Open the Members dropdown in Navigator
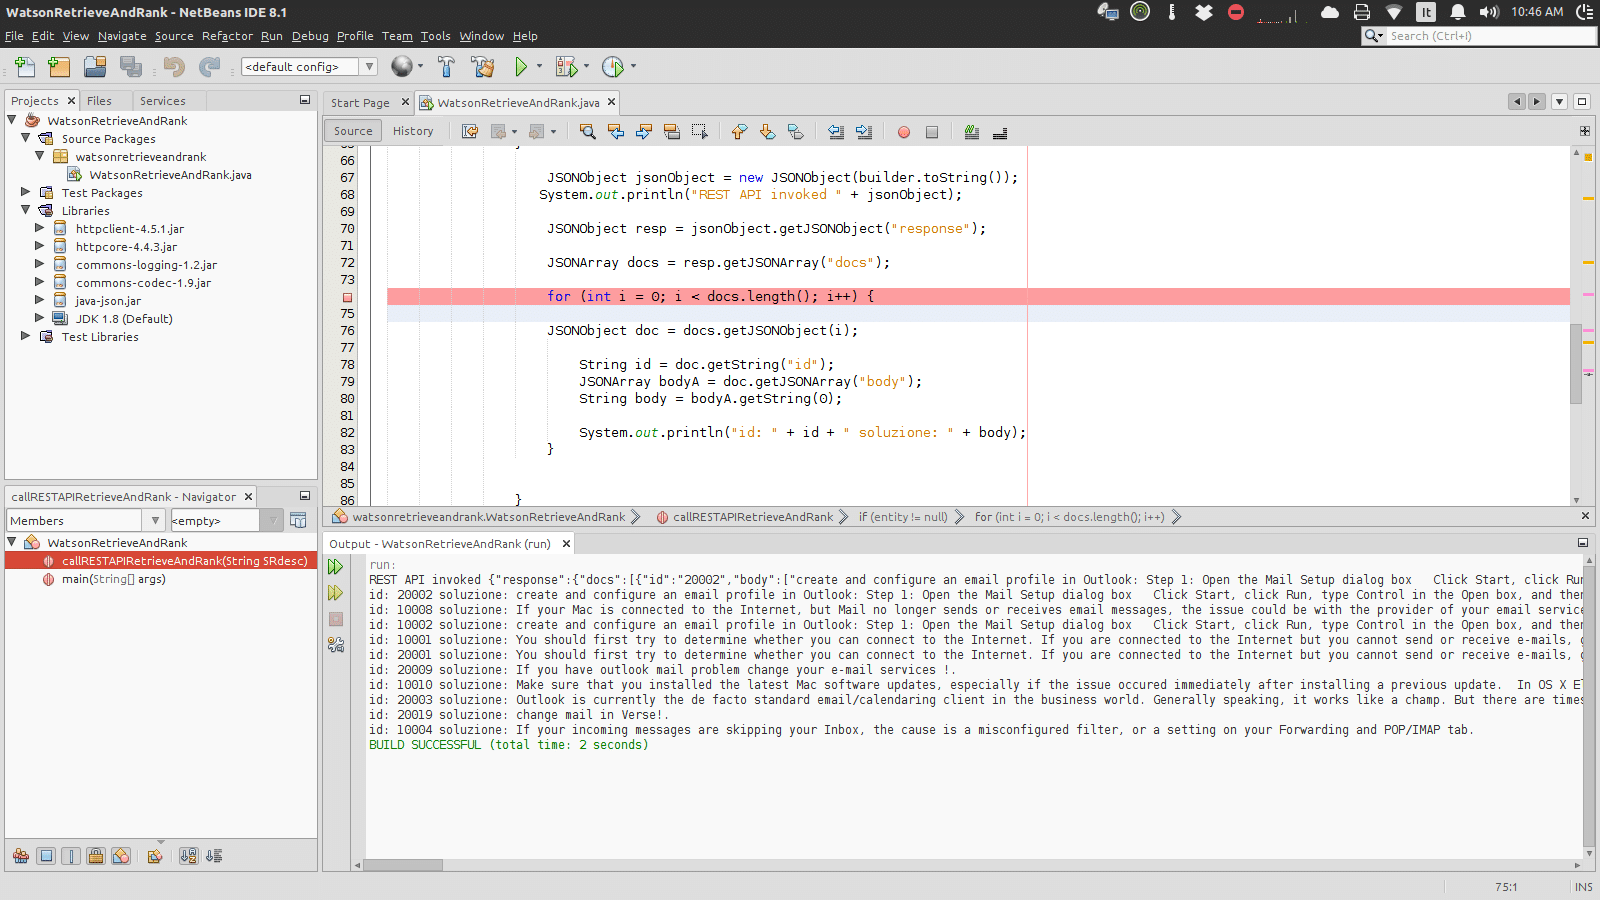Screen dimensions: 1600x900 click(x=154, y=521)
